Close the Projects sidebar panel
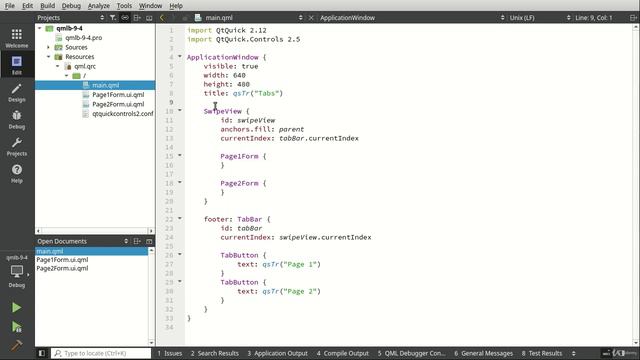This screenshot has height=360, width=640. coord(149,18)
